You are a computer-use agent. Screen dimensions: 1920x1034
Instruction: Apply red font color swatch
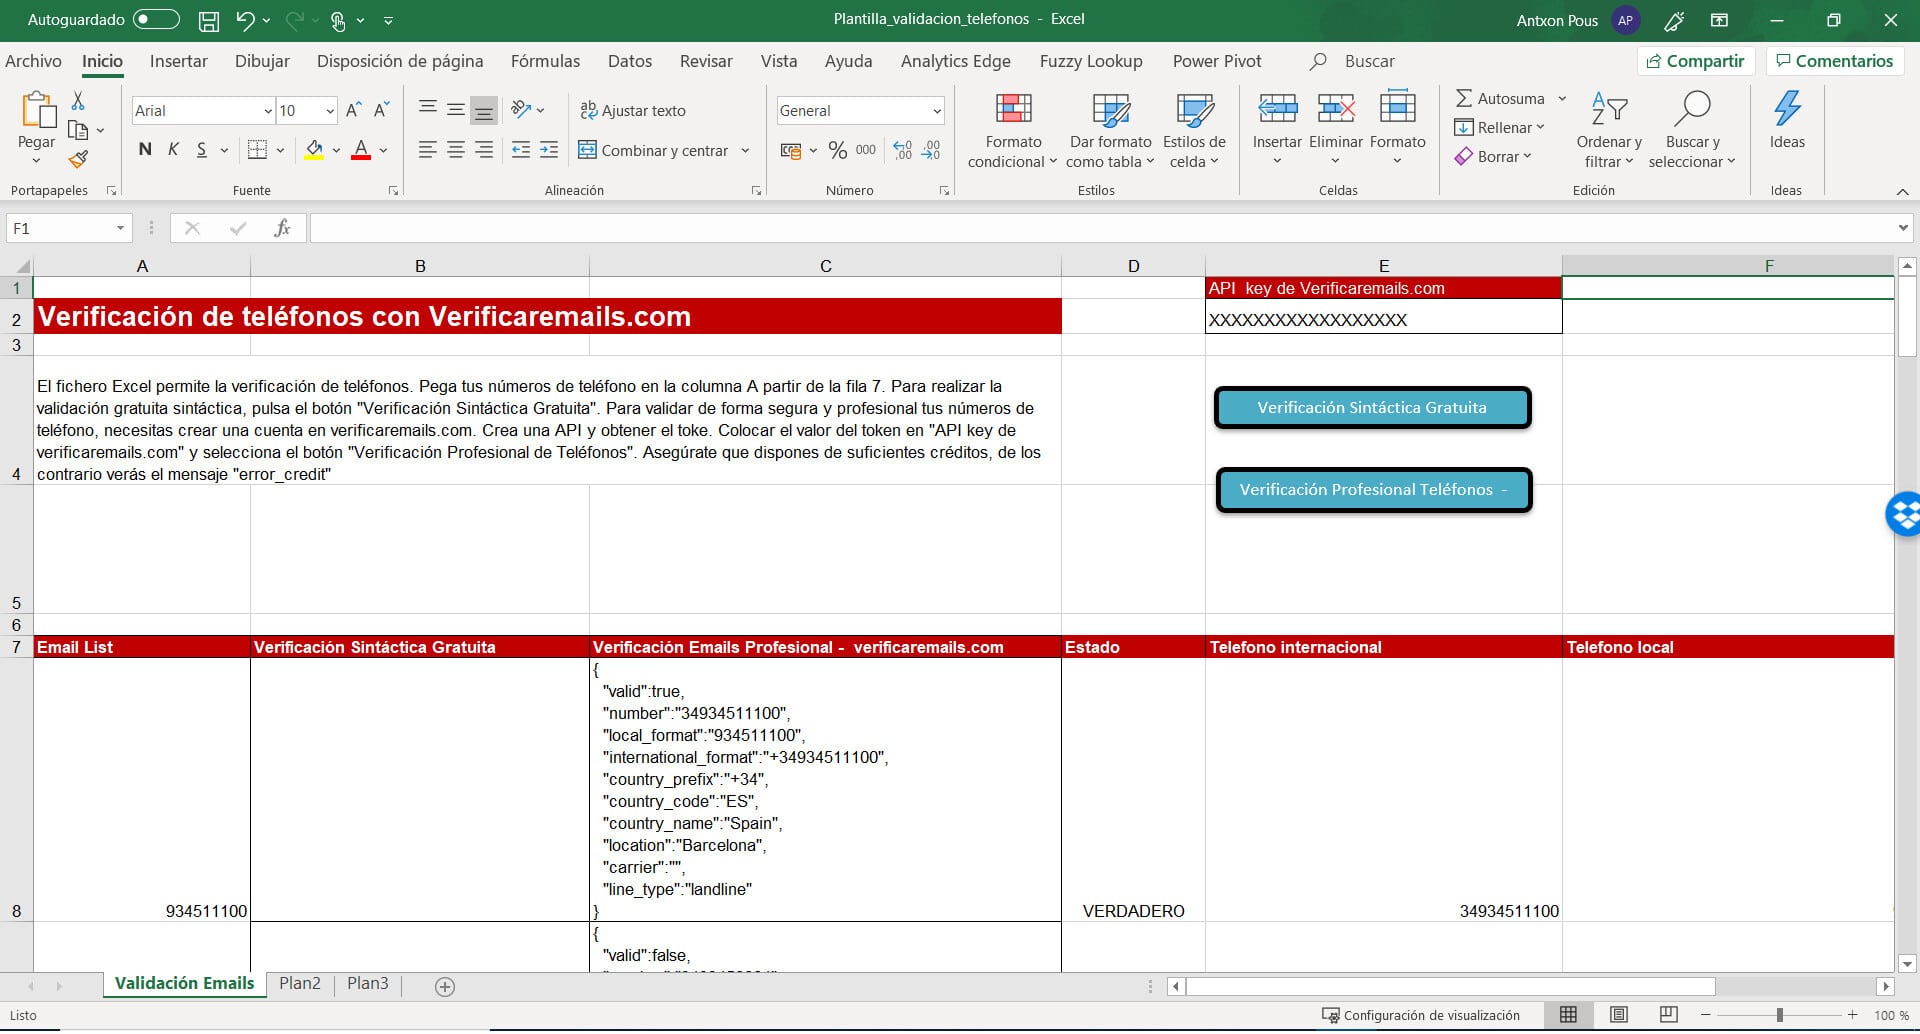point(362,151)
